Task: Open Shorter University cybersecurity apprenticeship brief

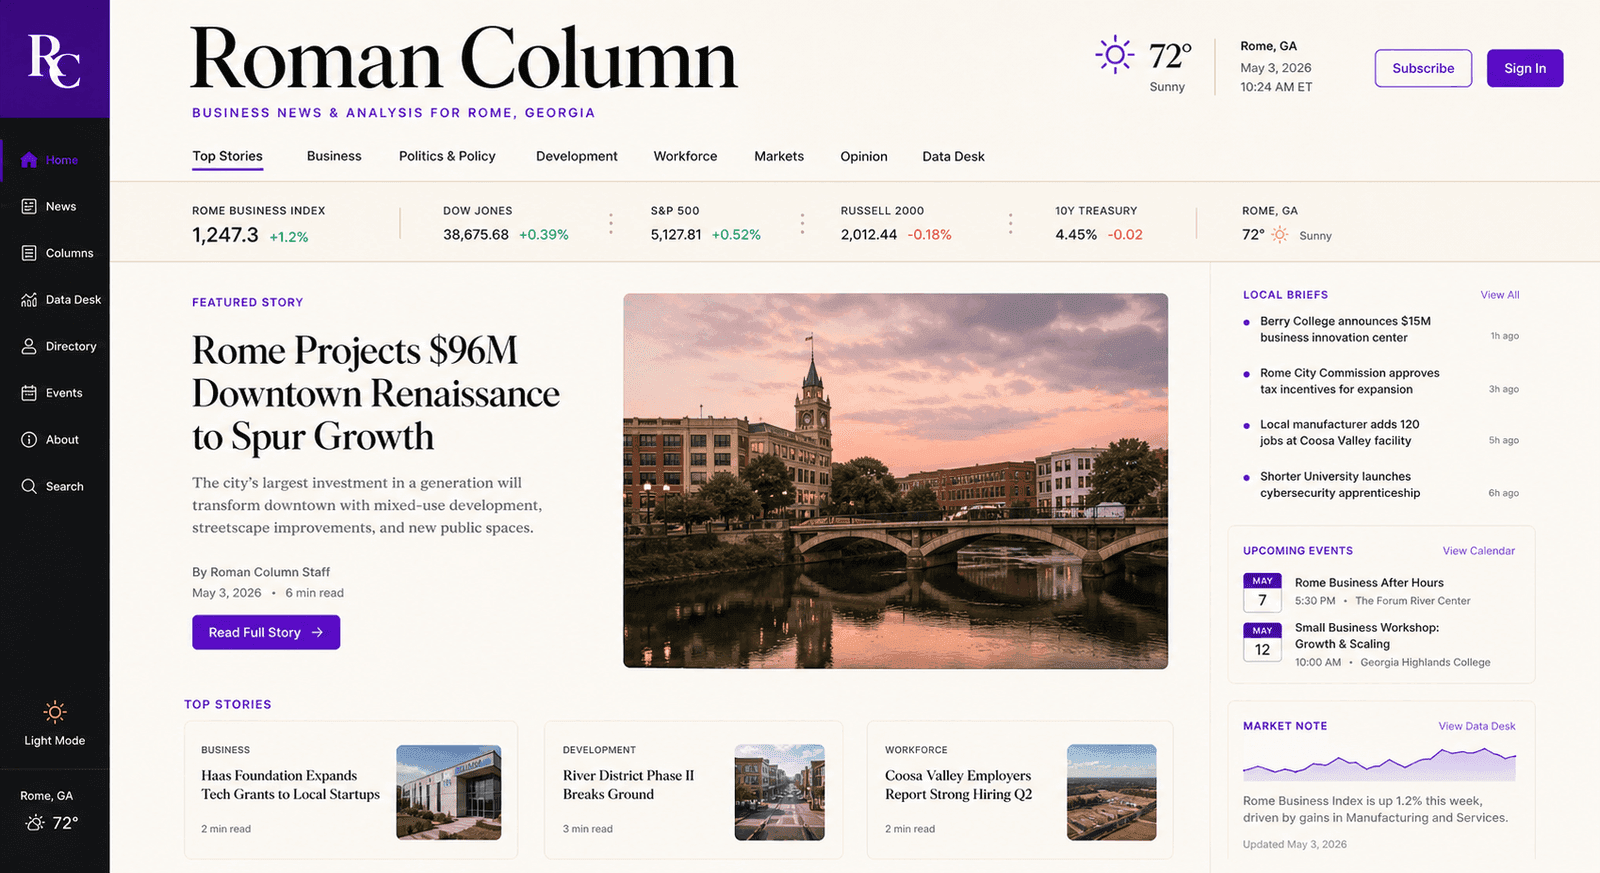Action: 1340,485
